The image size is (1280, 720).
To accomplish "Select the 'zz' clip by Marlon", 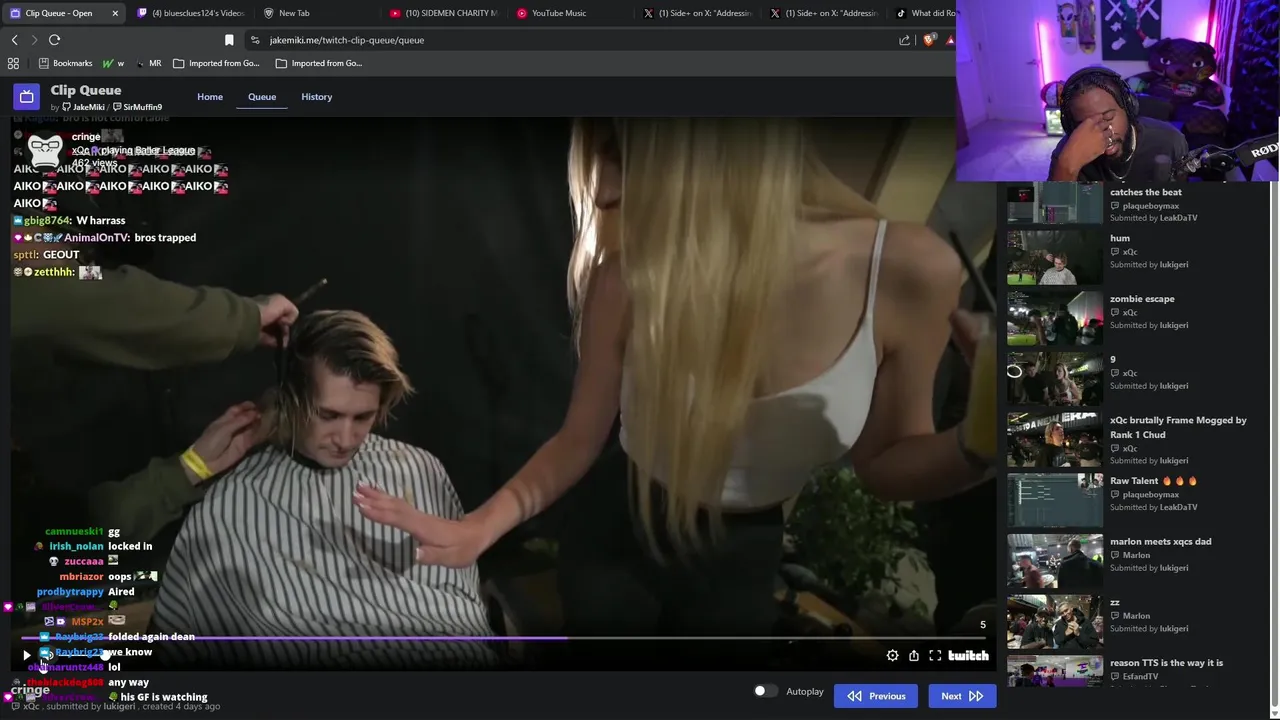I will pyautogui.click(x=1114, y=603).
